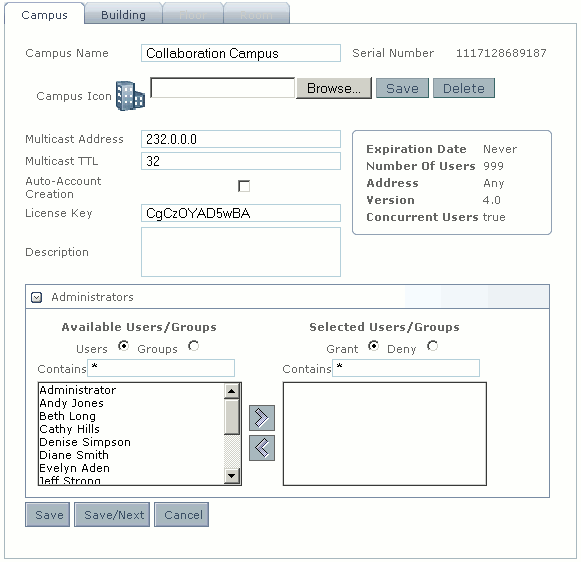Click the Save/Next button

click(112, 515)
